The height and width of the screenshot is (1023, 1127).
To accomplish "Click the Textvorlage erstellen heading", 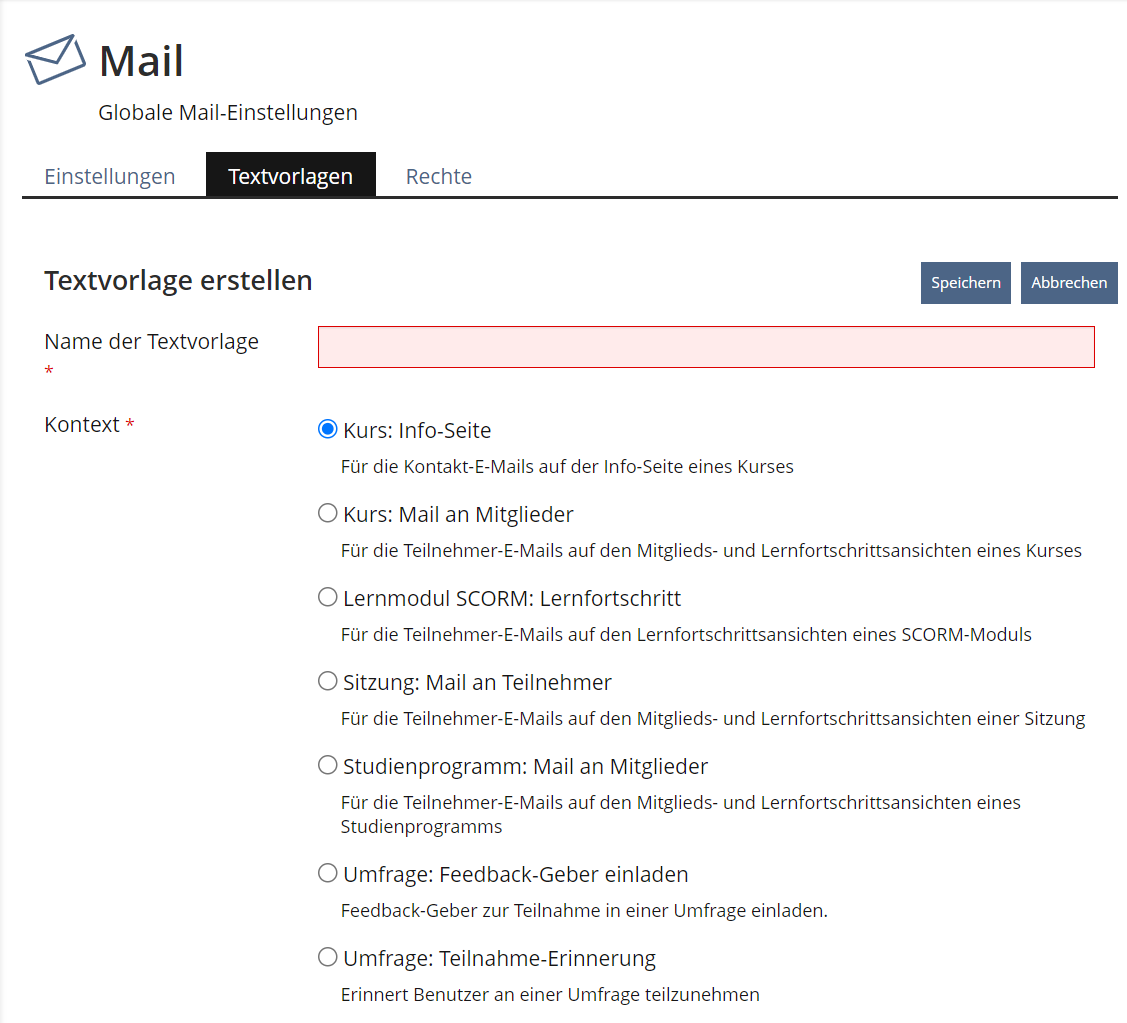I will pos(178,281).
